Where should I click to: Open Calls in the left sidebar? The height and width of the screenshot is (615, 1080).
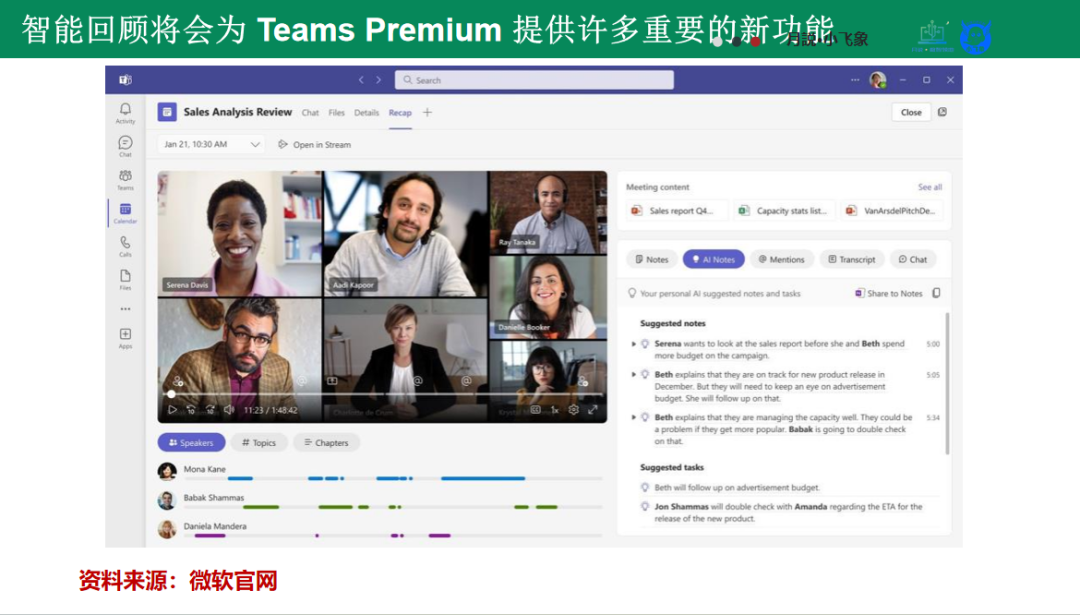125,246
